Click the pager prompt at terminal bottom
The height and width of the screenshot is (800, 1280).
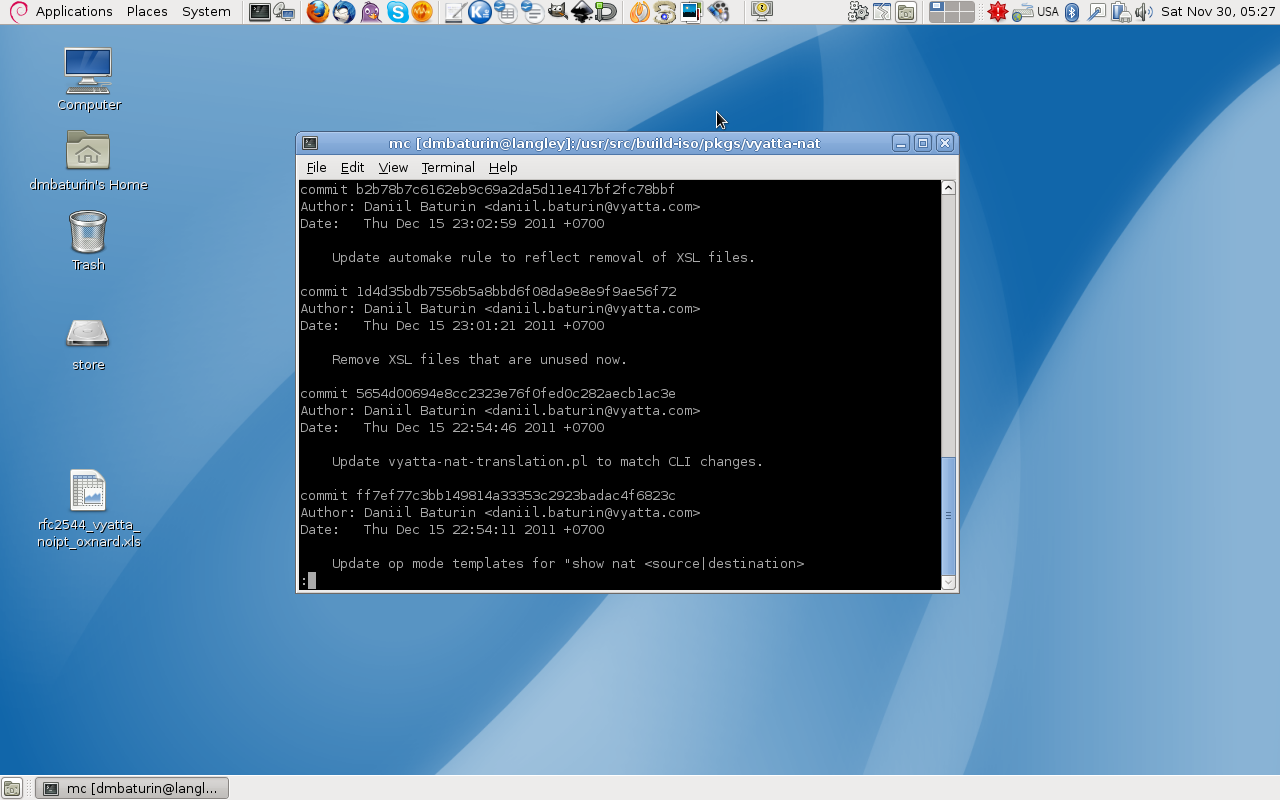308,580
